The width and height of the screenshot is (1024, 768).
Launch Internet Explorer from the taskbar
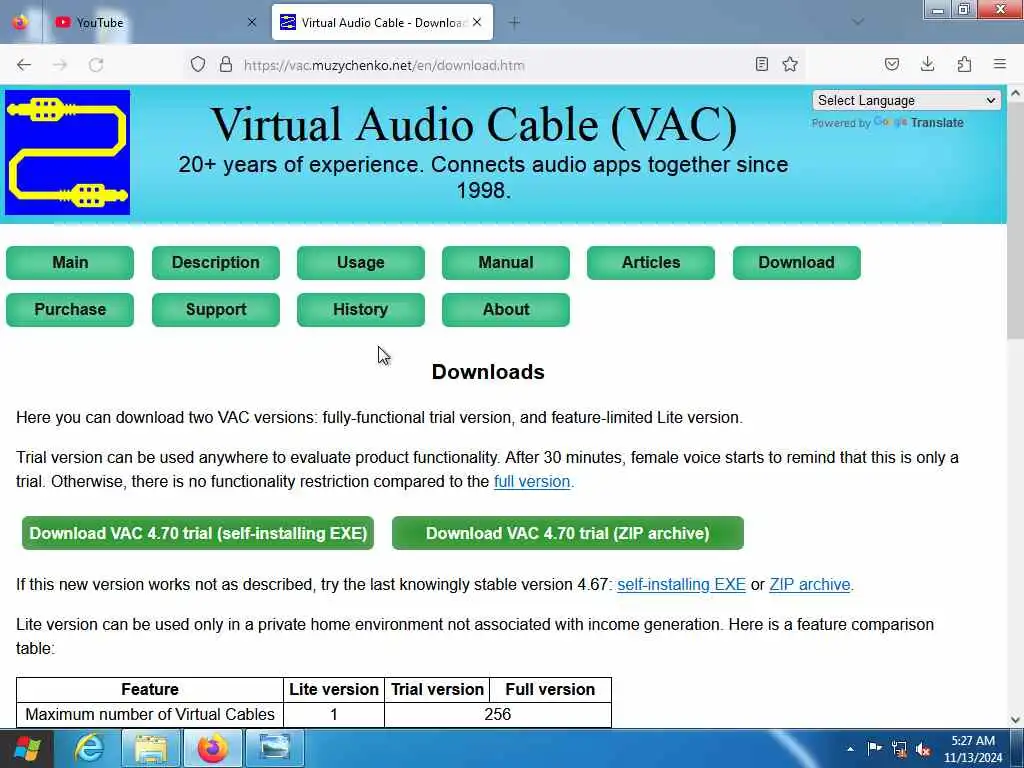click(89, 748)
